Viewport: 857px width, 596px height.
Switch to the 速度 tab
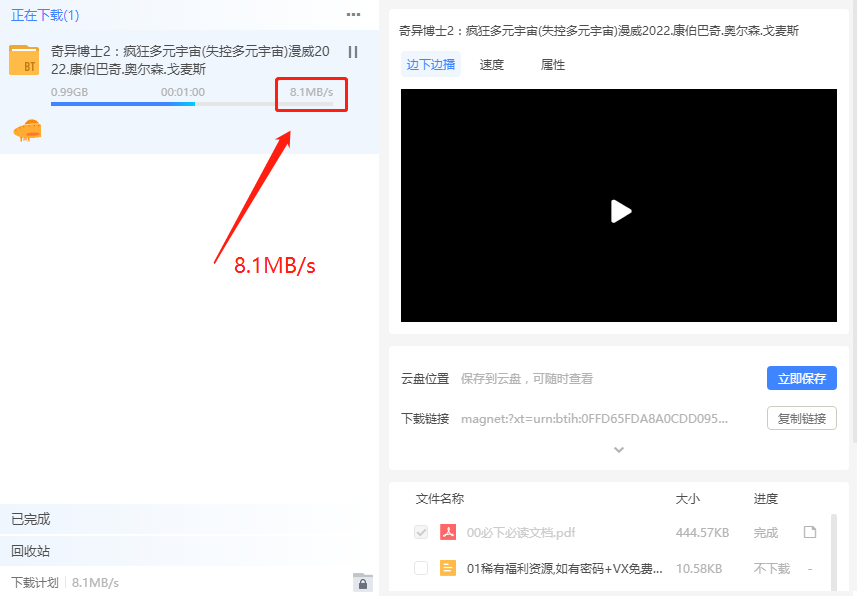tap(491, 65)
